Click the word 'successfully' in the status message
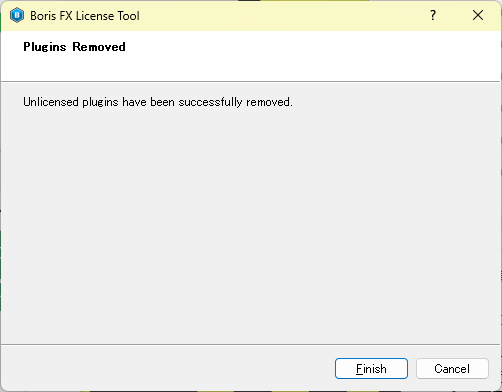 pos(210,102)
